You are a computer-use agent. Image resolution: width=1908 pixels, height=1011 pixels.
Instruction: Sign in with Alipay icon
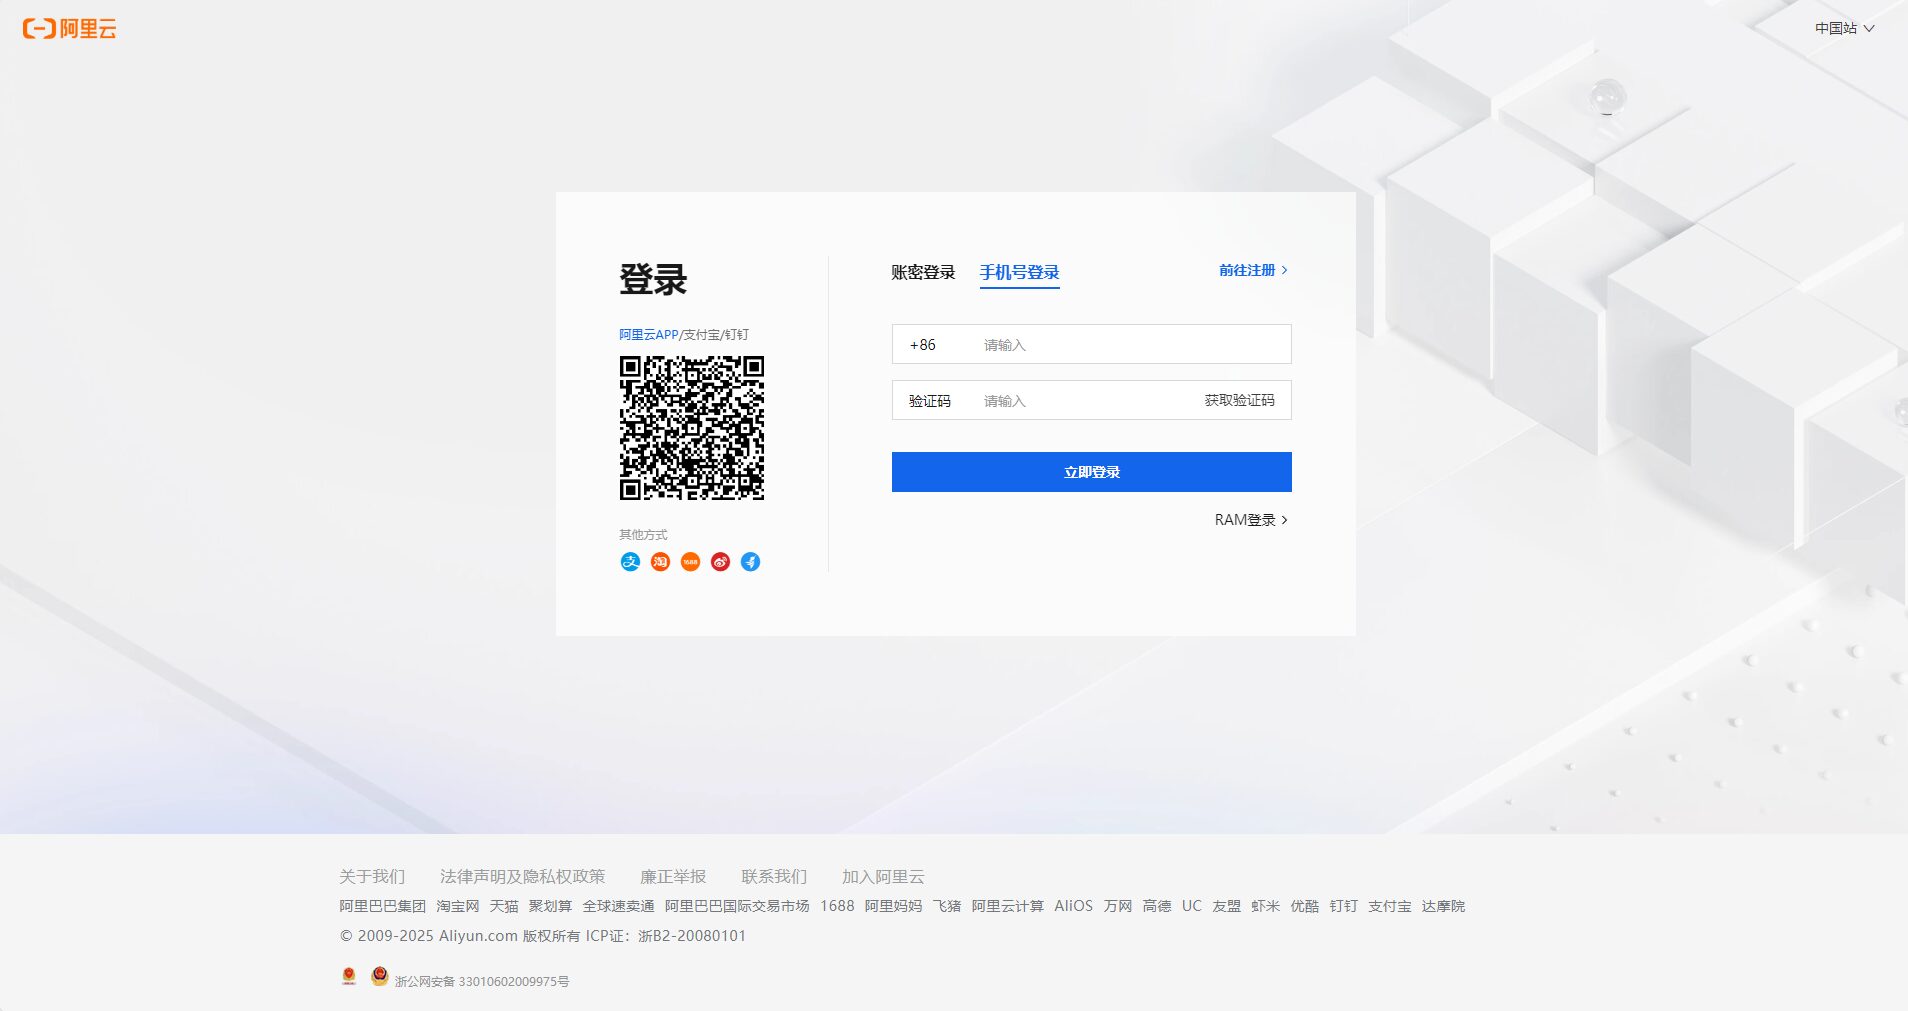tap(630, 561)
